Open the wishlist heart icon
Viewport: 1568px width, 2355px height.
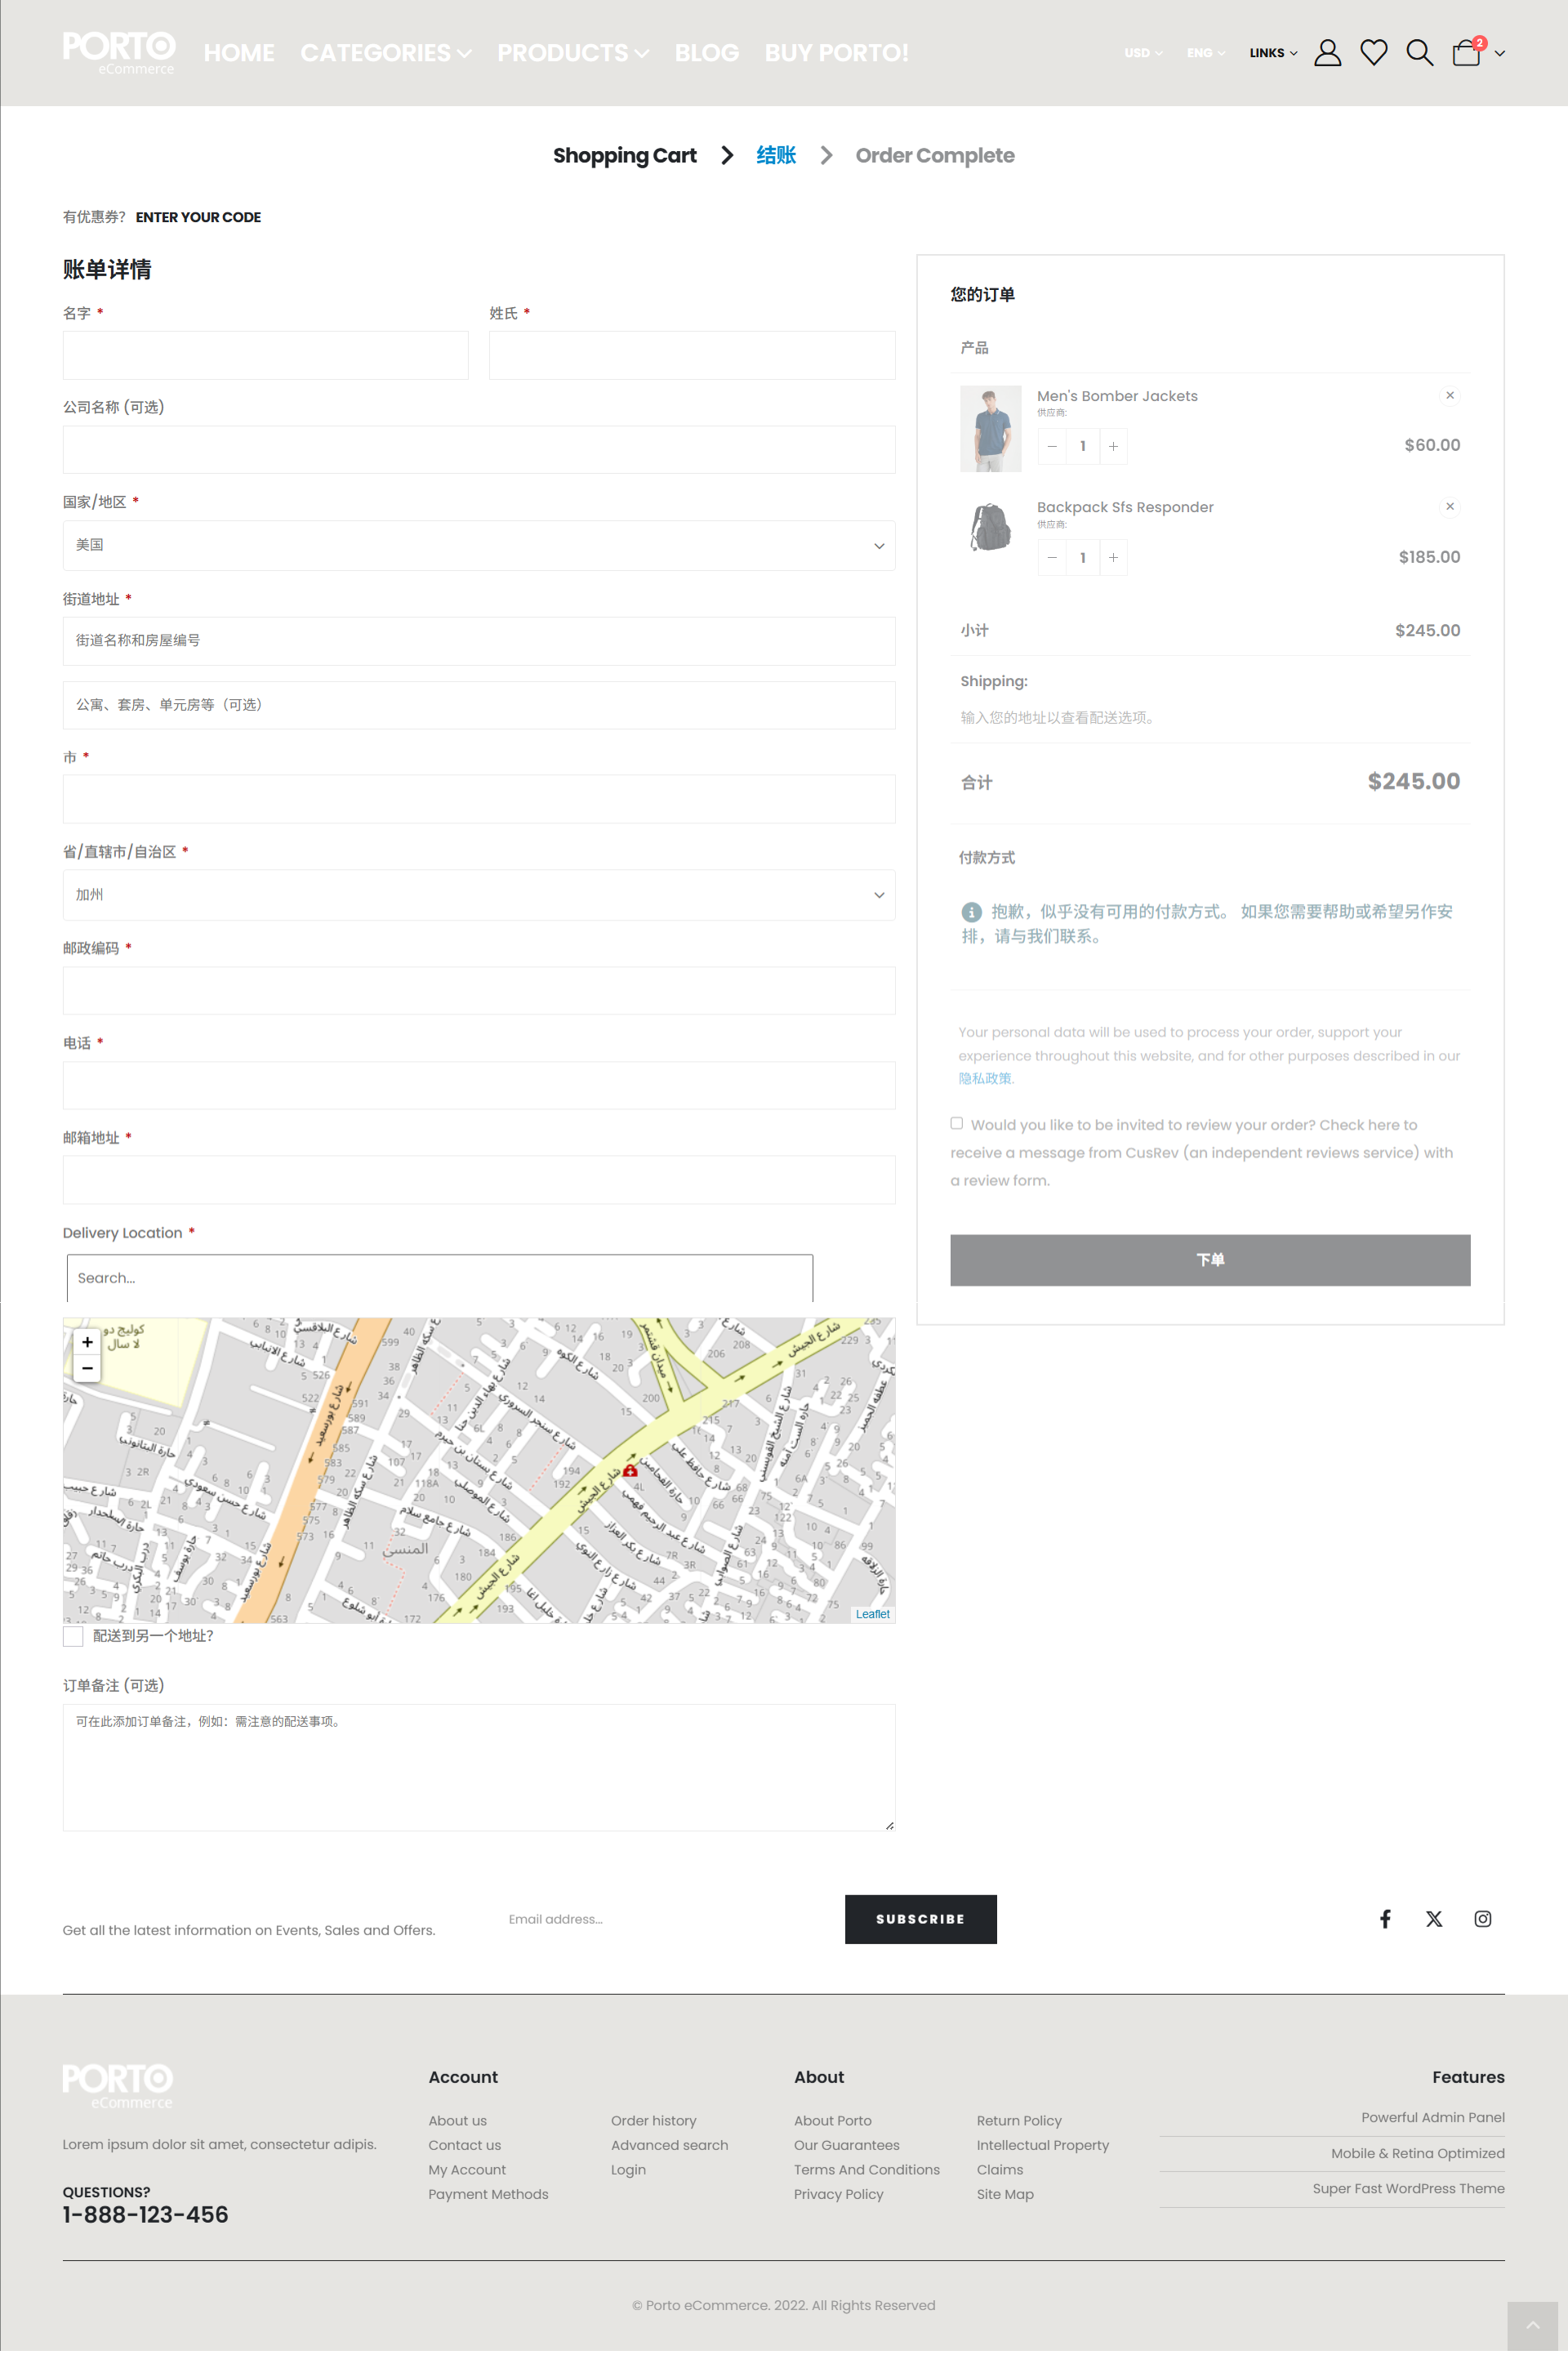[1373, 53]
